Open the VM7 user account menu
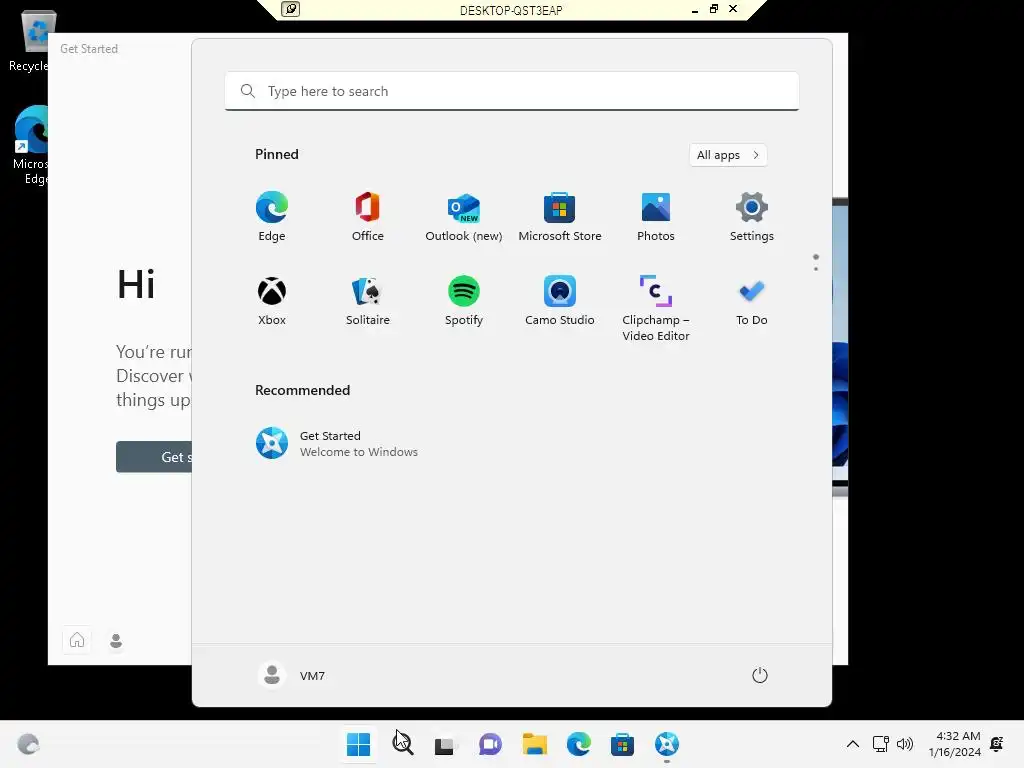The width and height of the screenshot is (1024, 768). pos(292,675)
